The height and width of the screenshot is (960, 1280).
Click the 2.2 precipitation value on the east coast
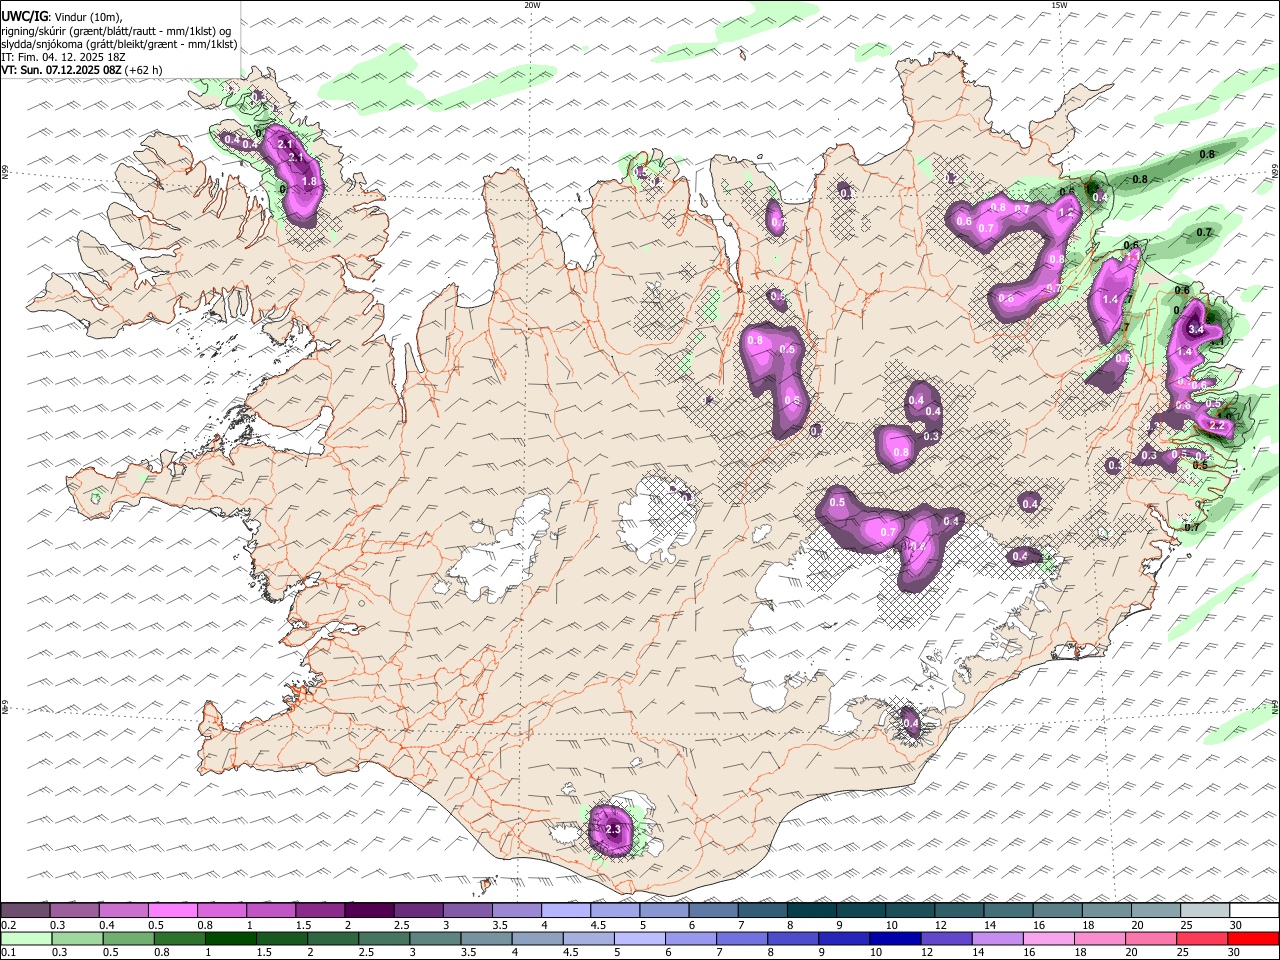pos(1217,426)
